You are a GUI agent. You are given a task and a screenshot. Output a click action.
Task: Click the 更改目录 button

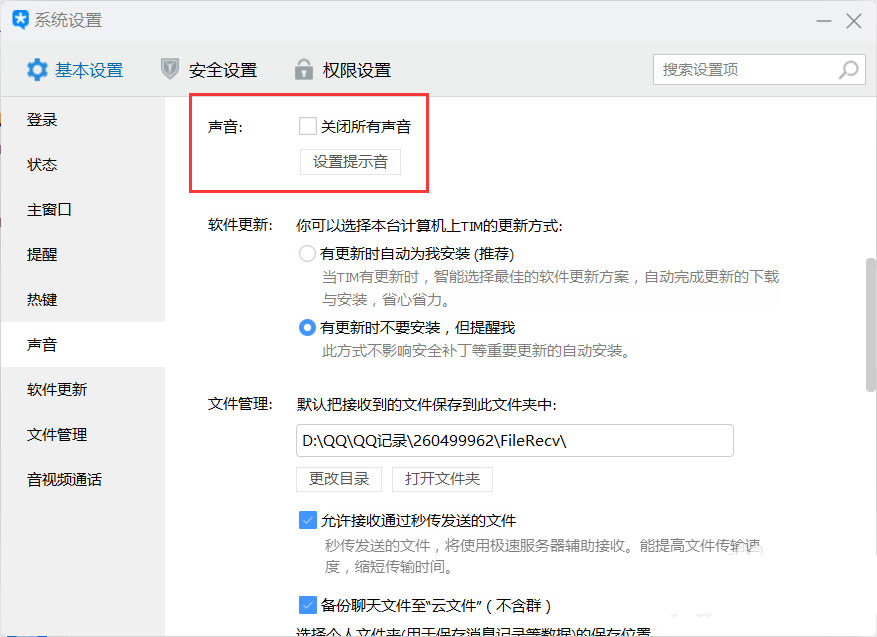point(339,479)
